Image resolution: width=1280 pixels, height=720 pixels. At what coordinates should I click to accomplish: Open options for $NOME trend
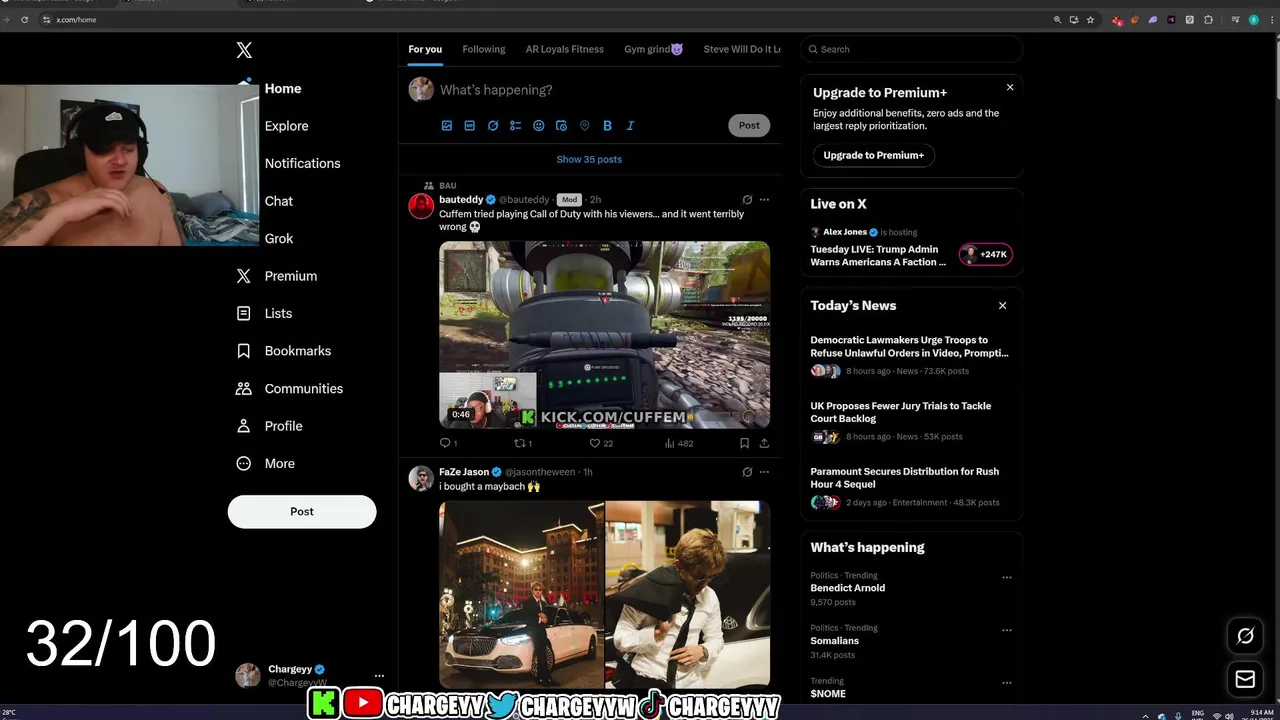point(1007,683)
